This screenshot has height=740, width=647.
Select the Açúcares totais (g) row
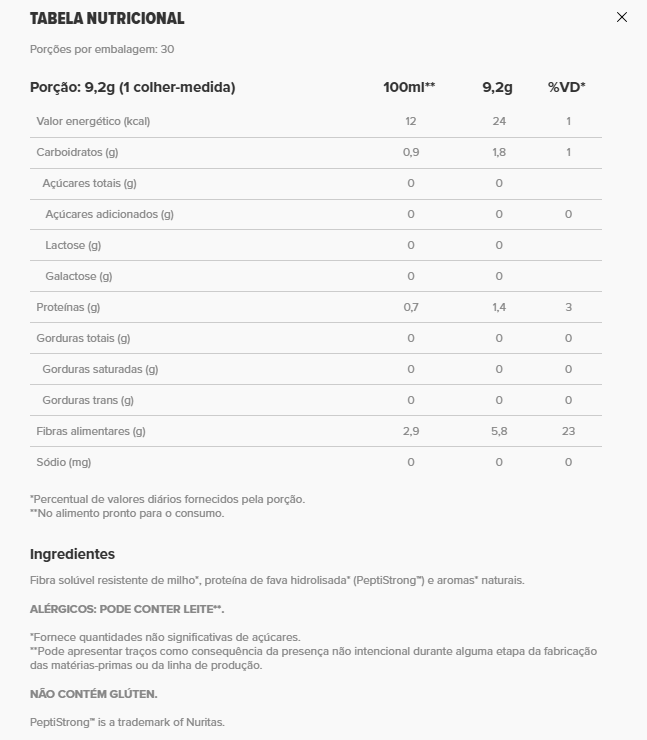pos(316,184)
